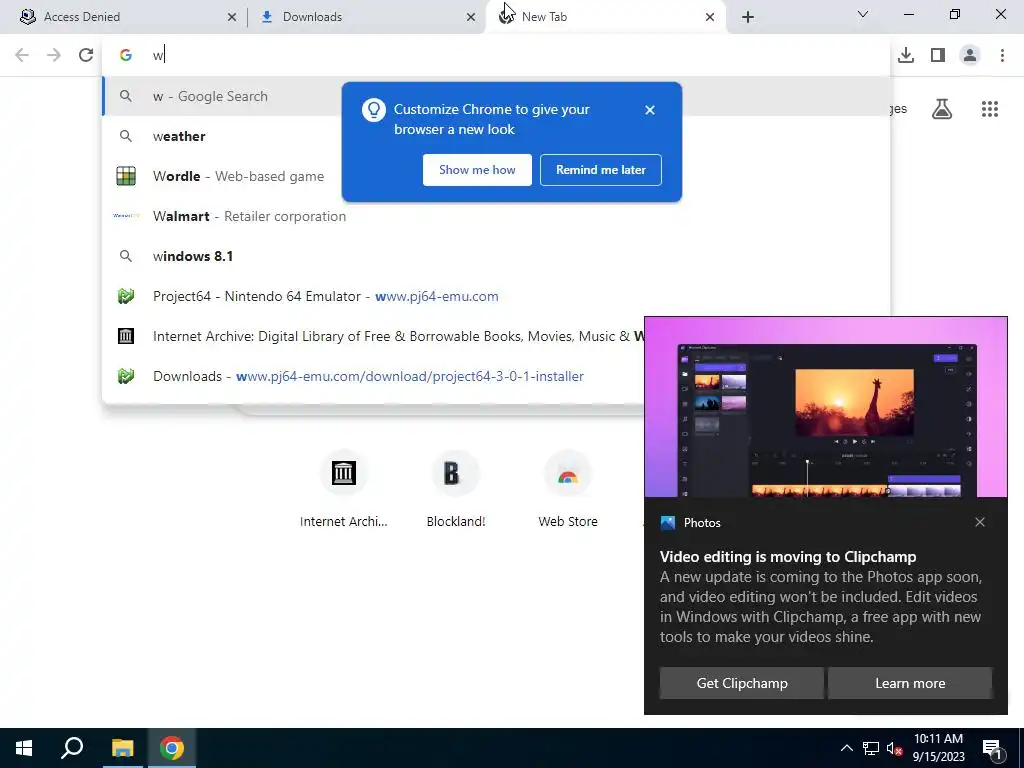Image resolution: width=1024 pixels, height=768 pixels.
Task: Click the lightbulb icon in Chrome tip
Action: 374,110
